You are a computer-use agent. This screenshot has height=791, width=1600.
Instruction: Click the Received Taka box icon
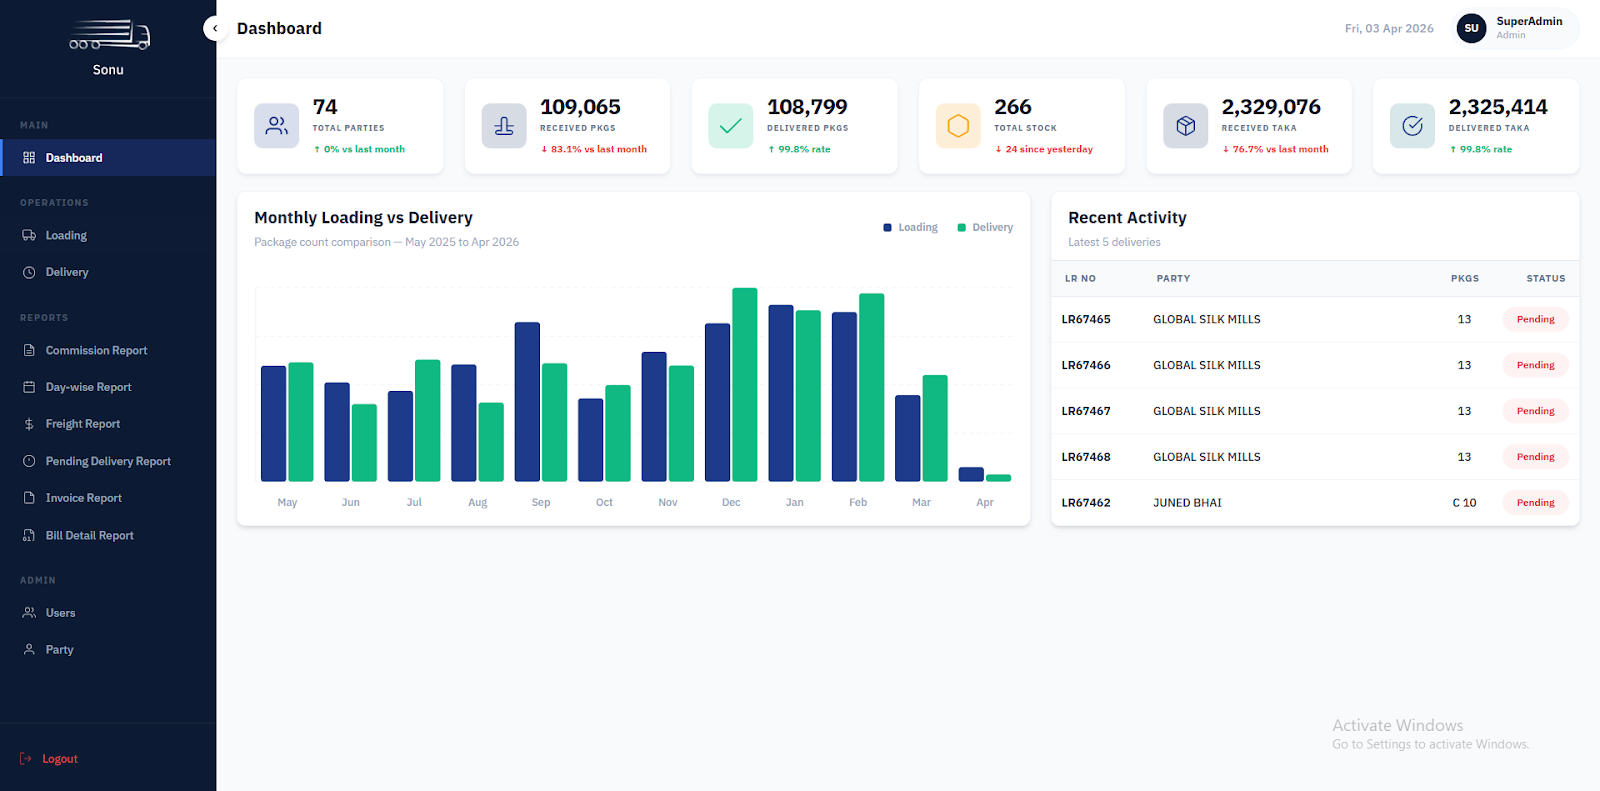point(1185,126)
